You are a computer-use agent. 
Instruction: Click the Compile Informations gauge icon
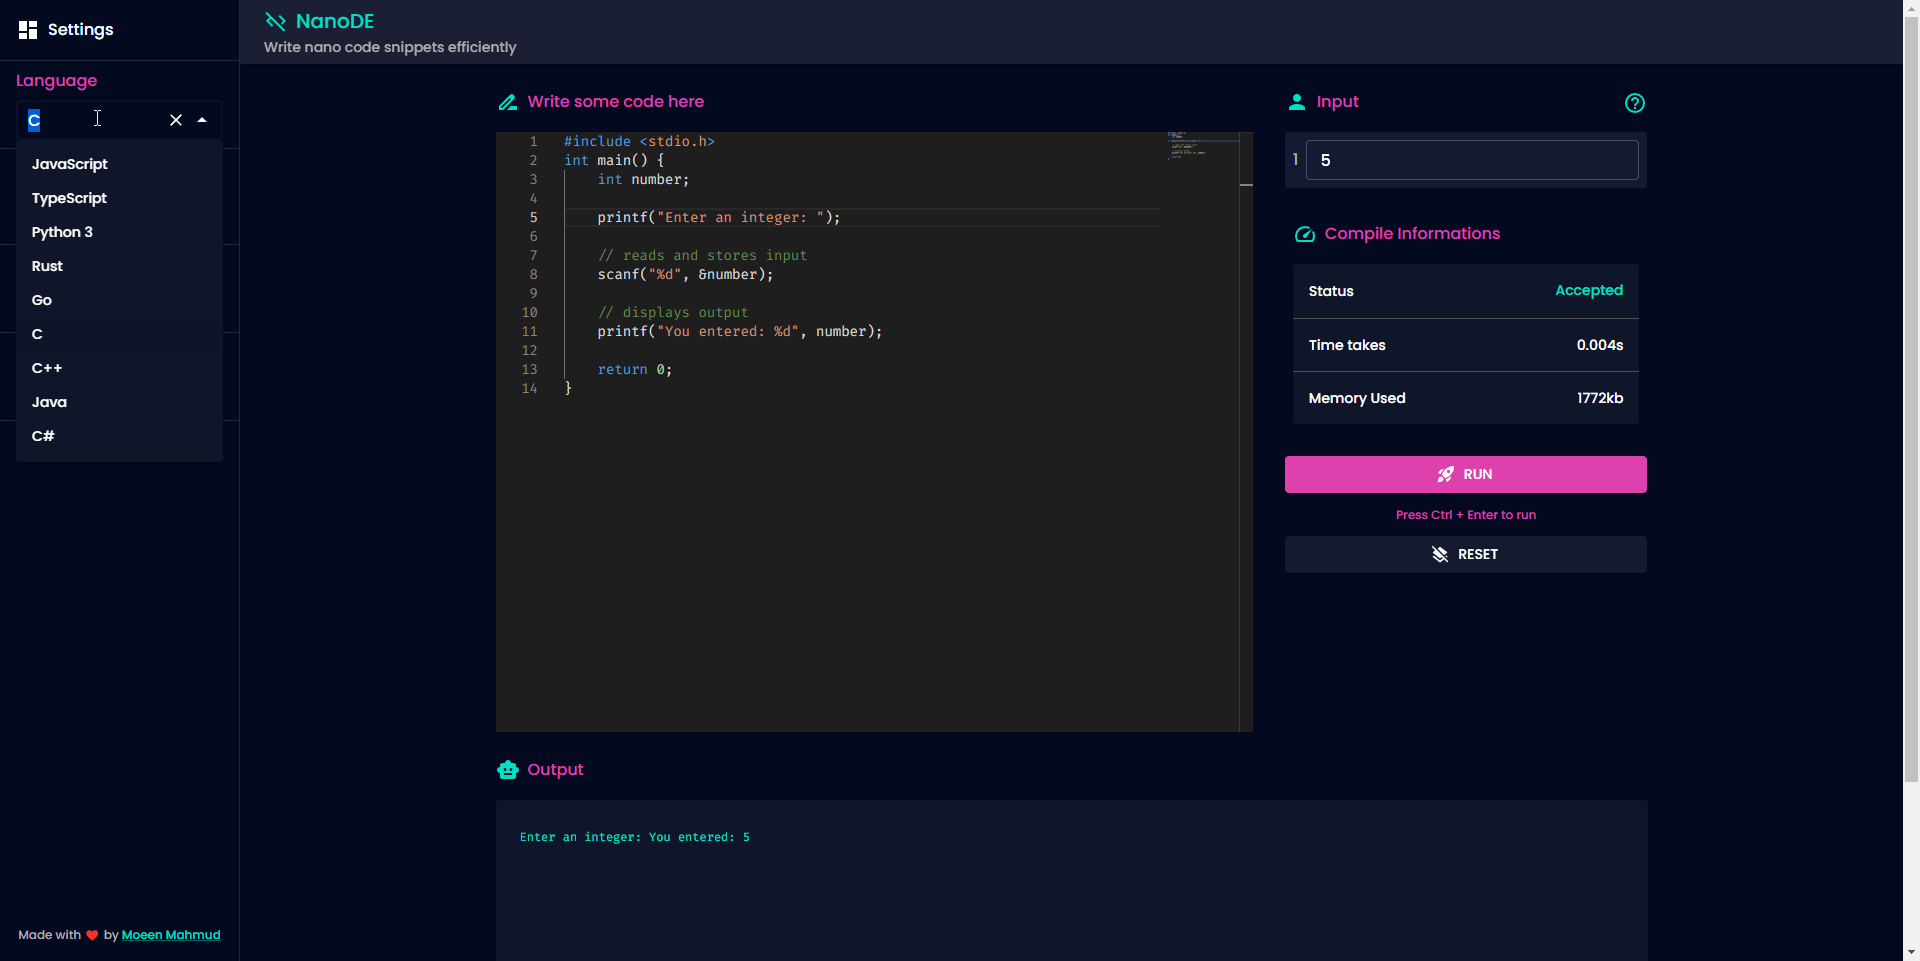coord(1305,234)
